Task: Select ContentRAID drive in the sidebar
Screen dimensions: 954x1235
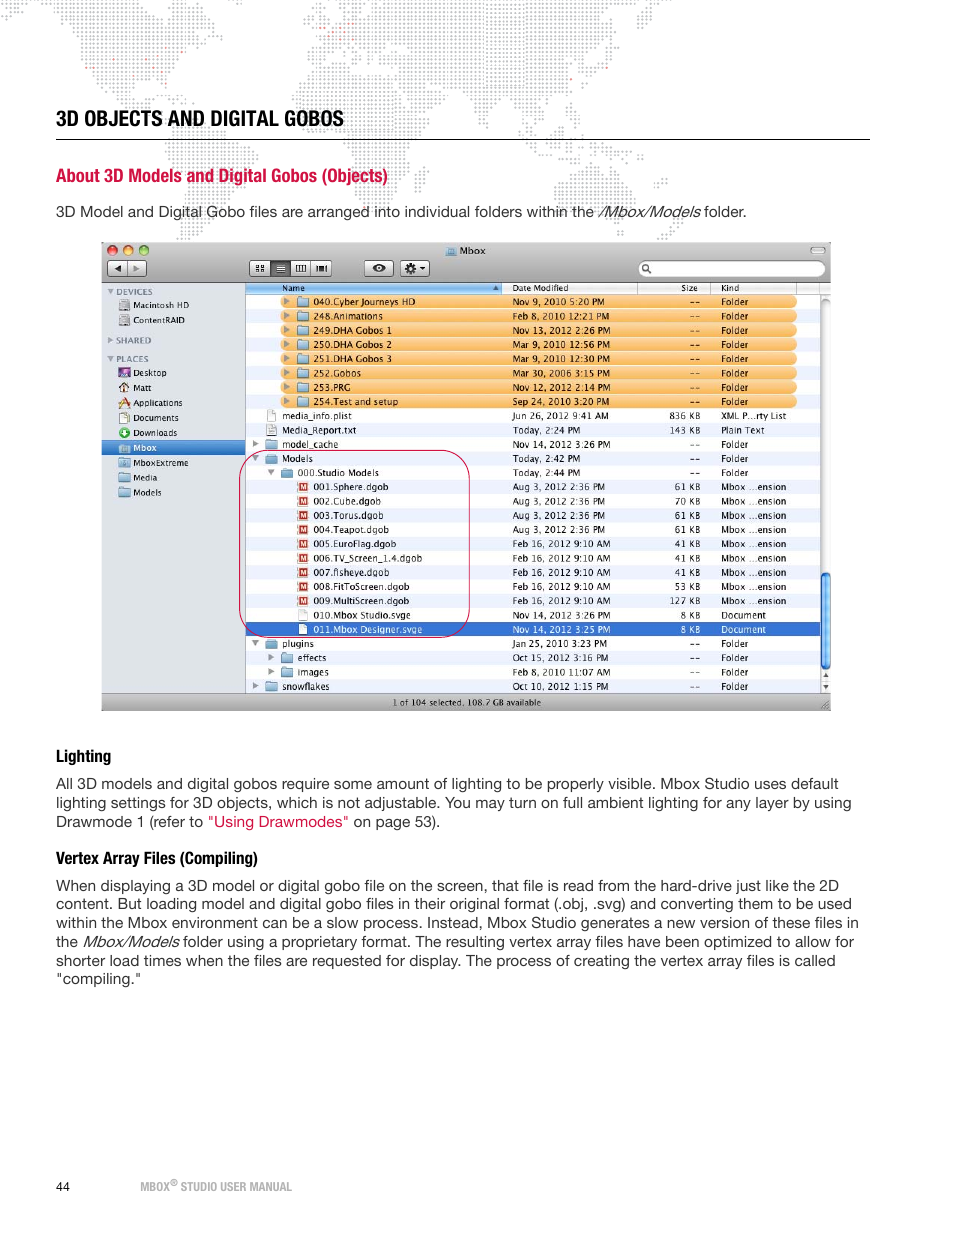Action: [152, 320]
